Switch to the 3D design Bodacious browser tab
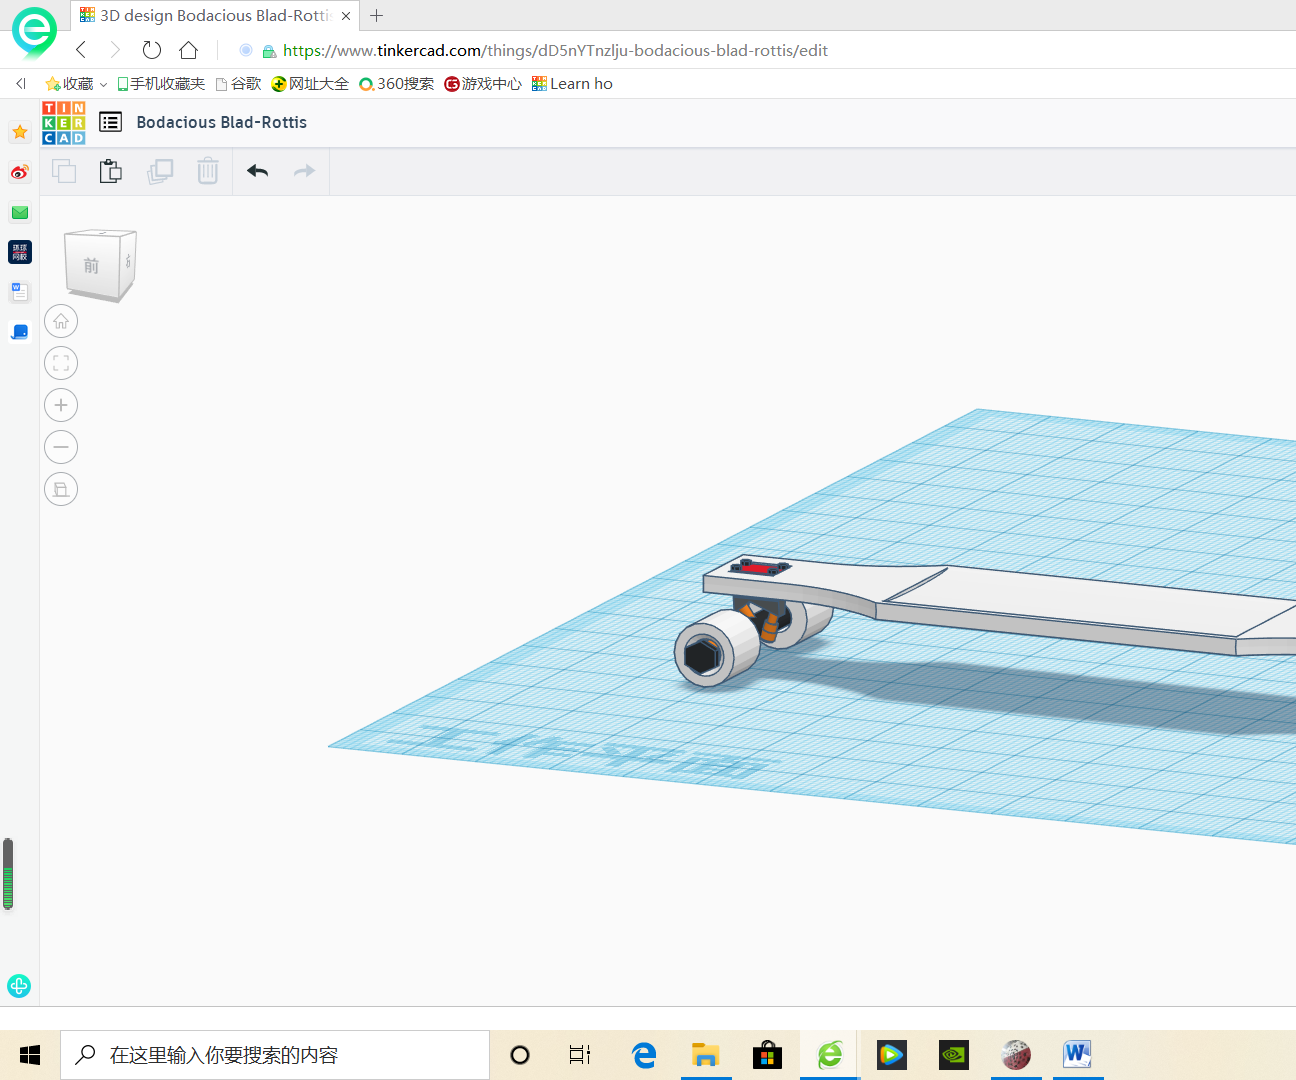The image size is (1296, 1080). [216, 15]
